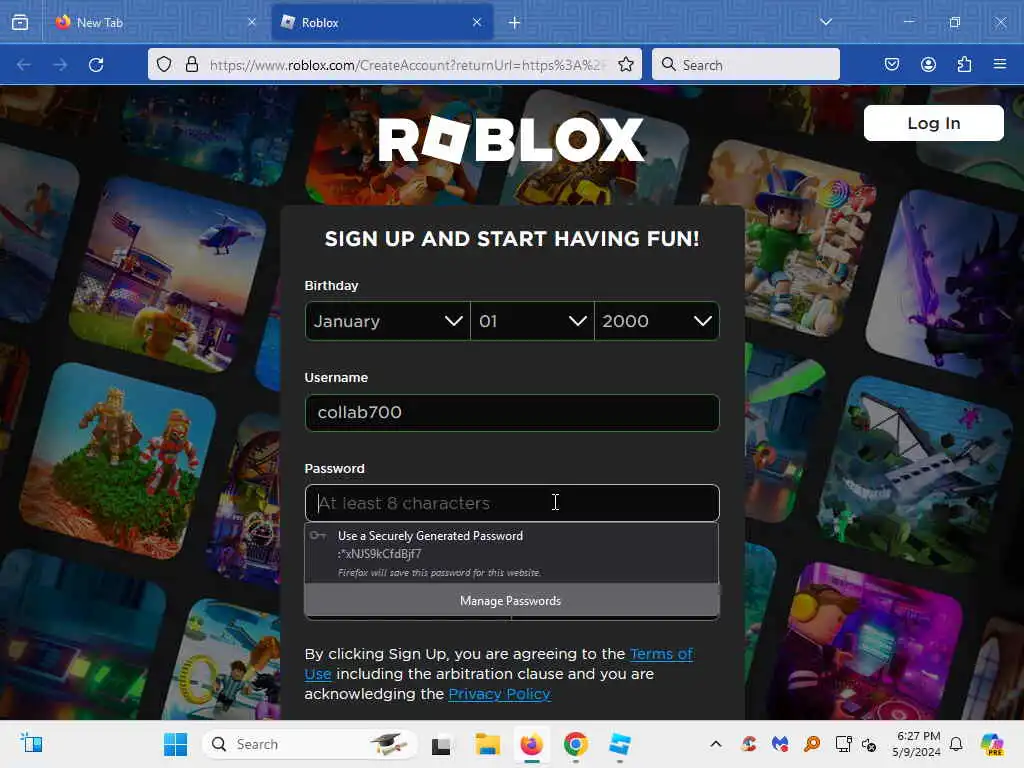Image resolution: width=1024 pixels, height=768 pixels.
Task: Show hidden tray icons chevron
Action: pos(716,744)
